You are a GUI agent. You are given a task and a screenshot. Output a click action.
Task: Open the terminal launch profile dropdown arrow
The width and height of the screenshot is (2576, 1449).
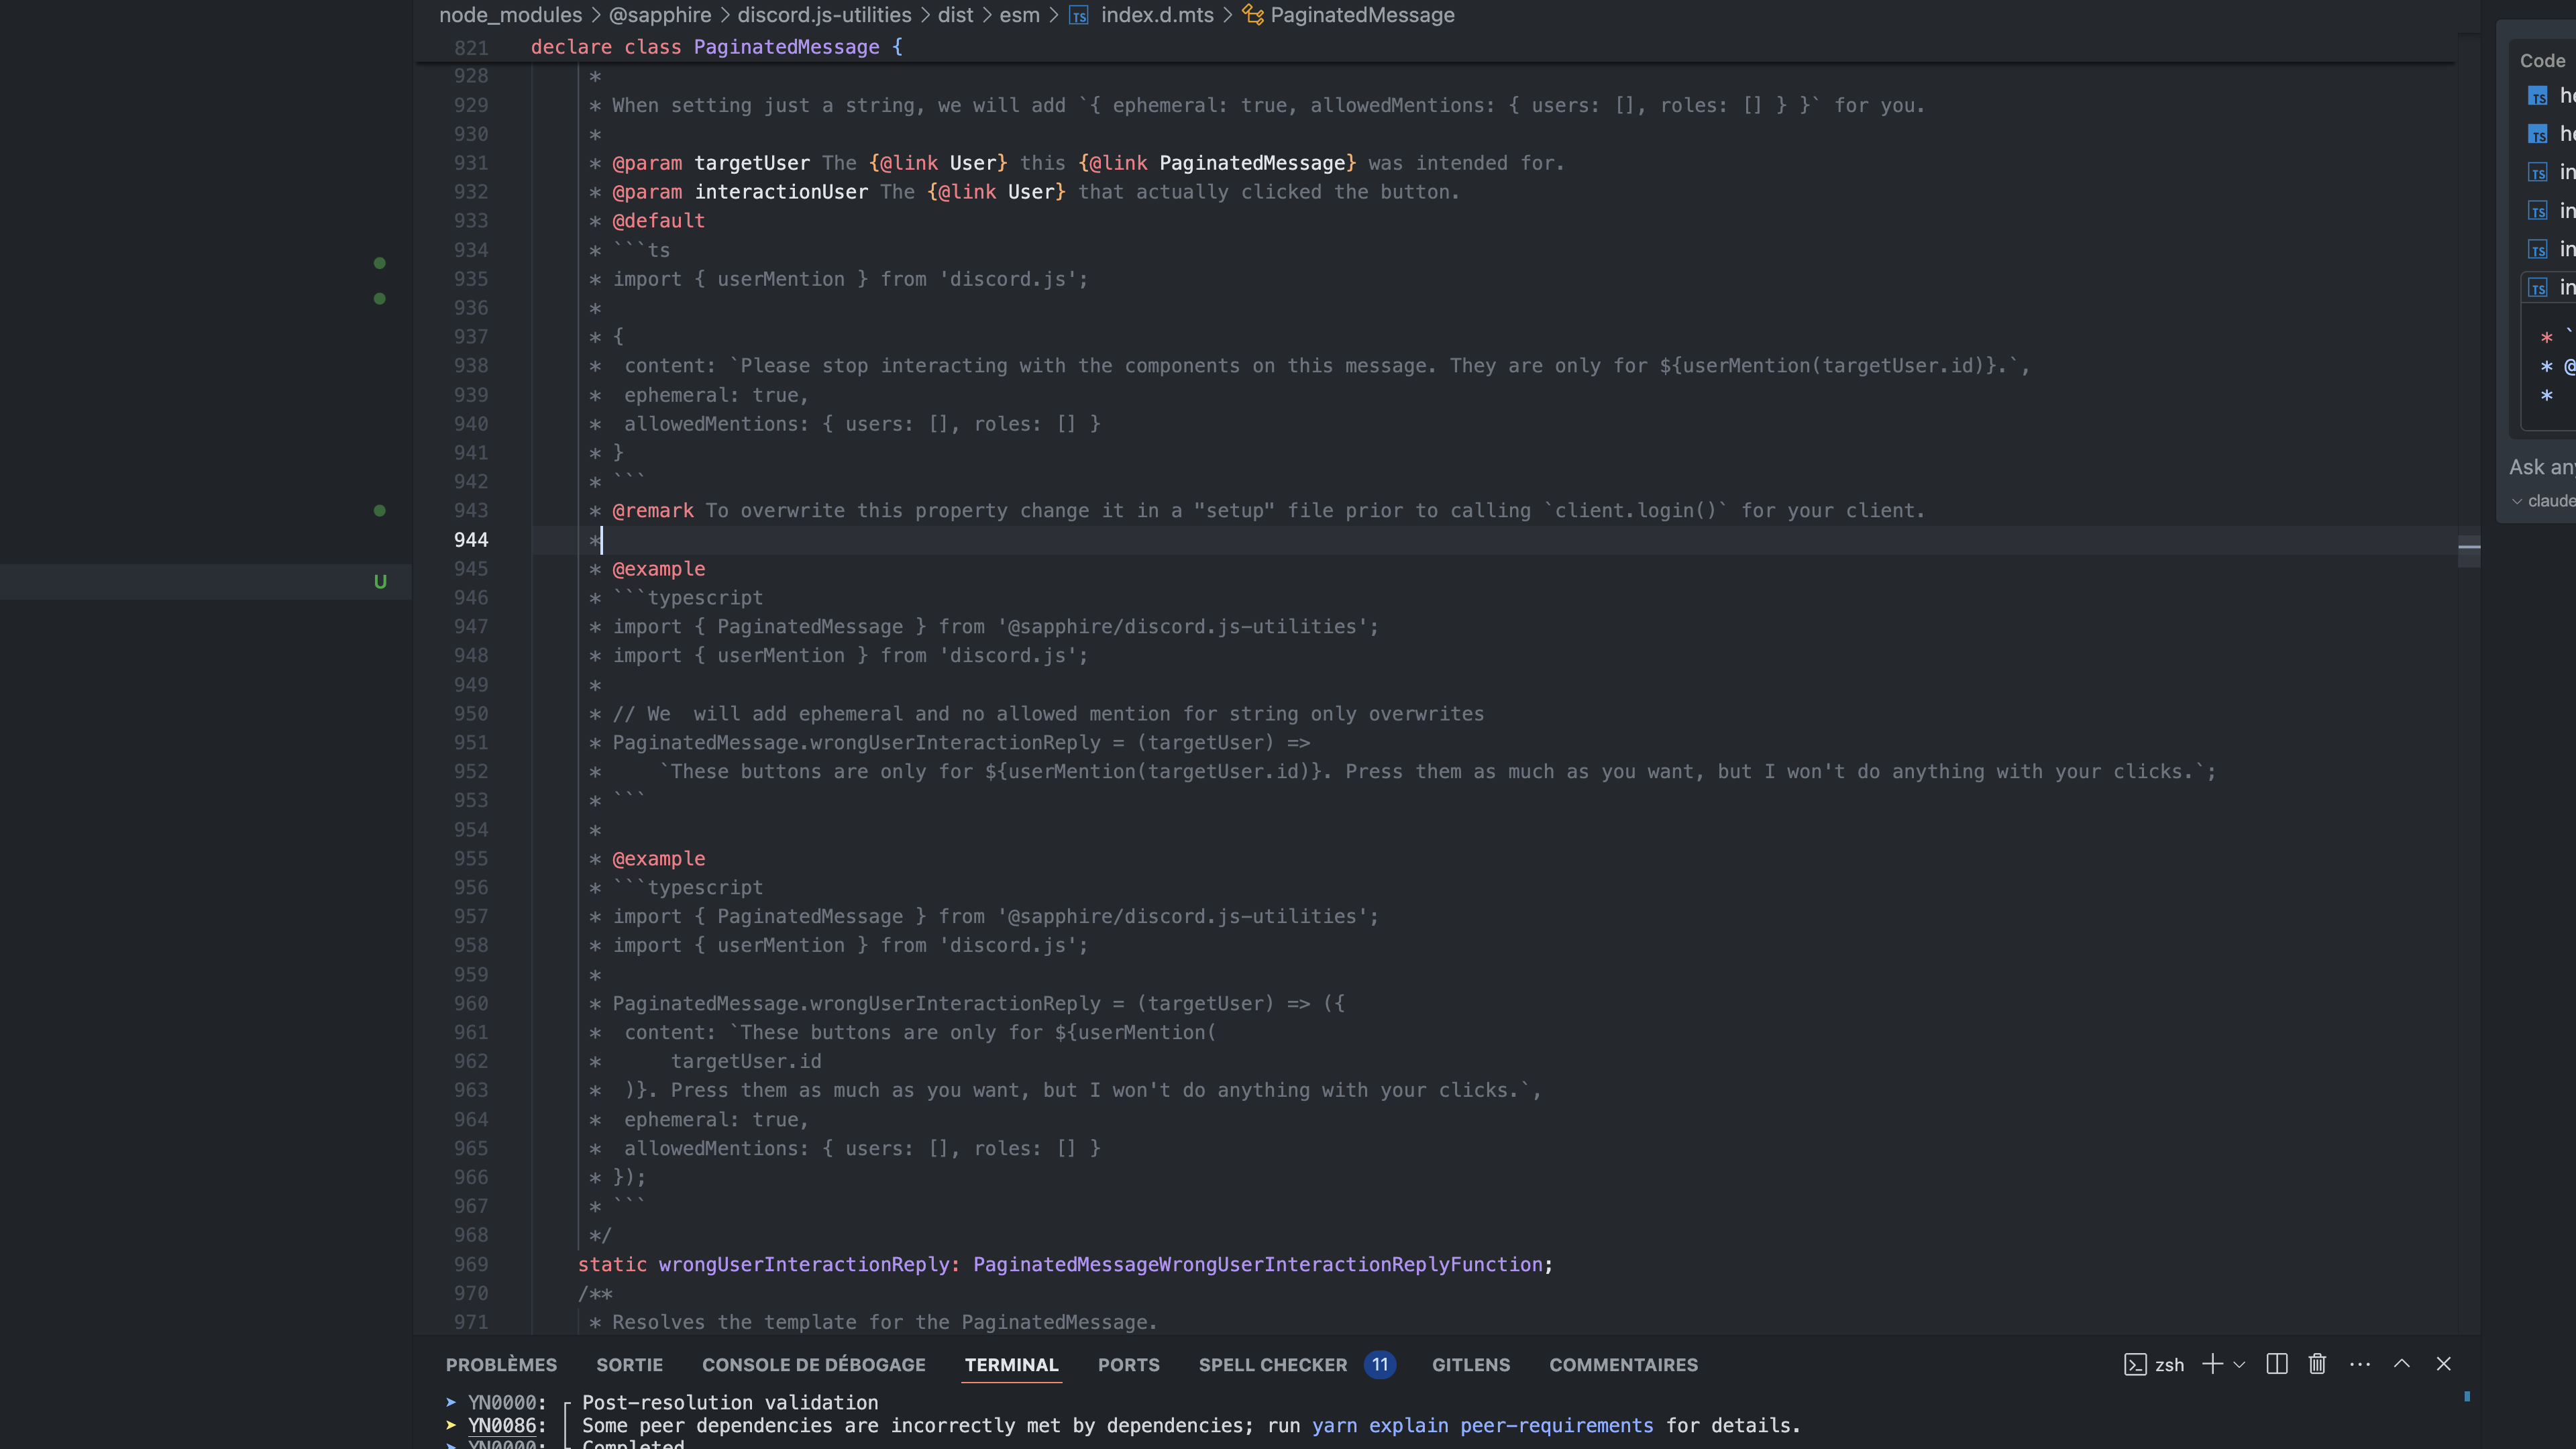pos(2239,1365)
